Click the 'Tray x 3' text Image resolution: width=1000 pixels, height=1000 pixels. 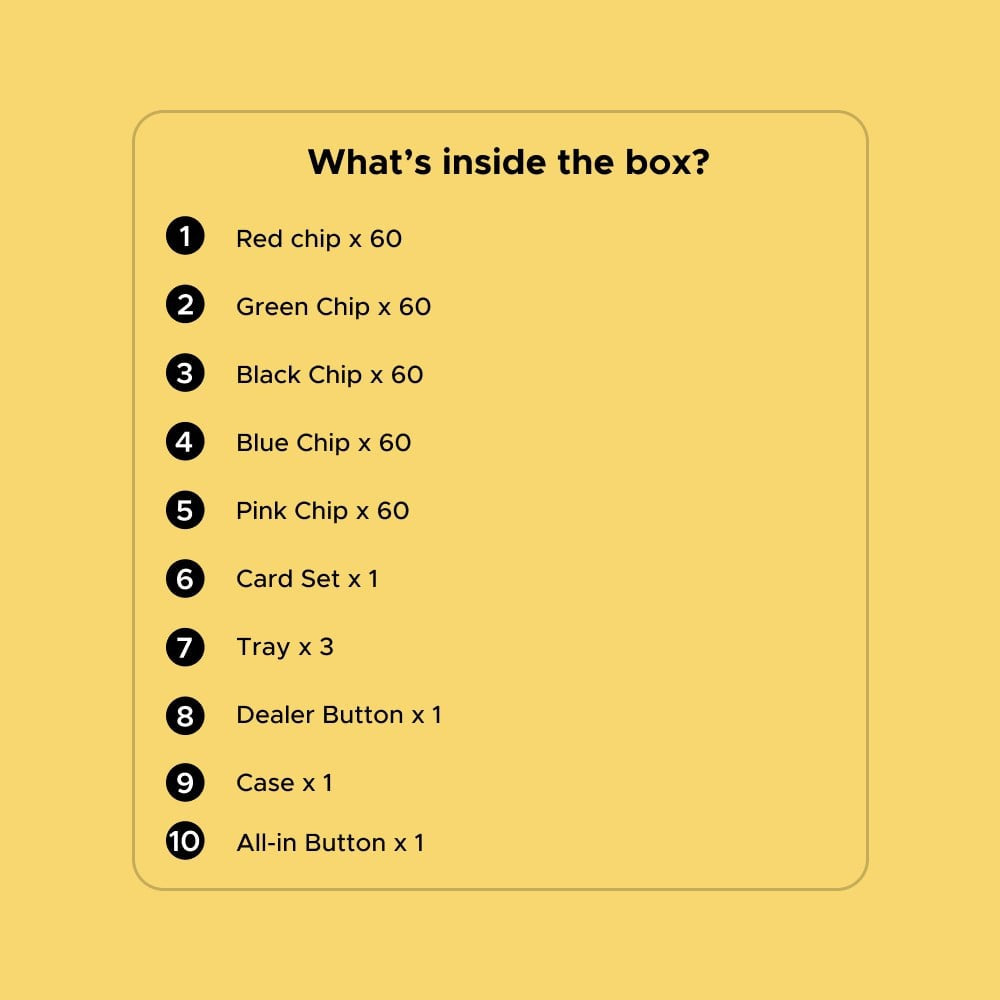tap(285, 647)
